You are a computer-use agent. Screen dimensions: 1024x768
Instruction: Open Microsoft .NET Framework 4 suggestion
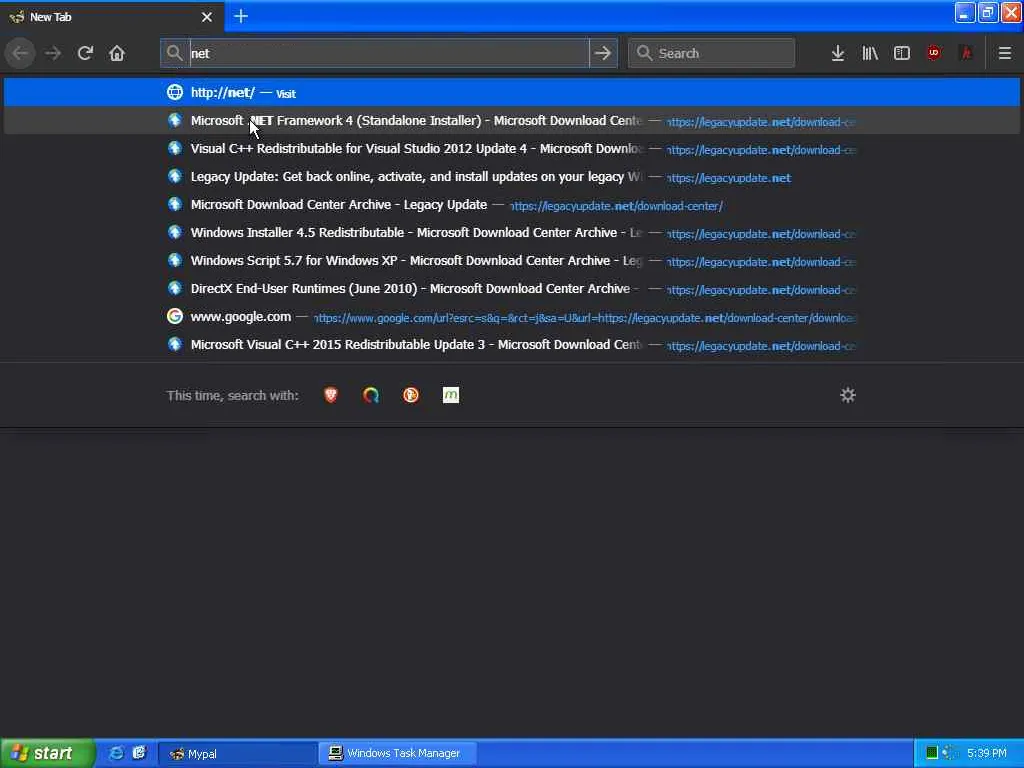coord(511,120)
